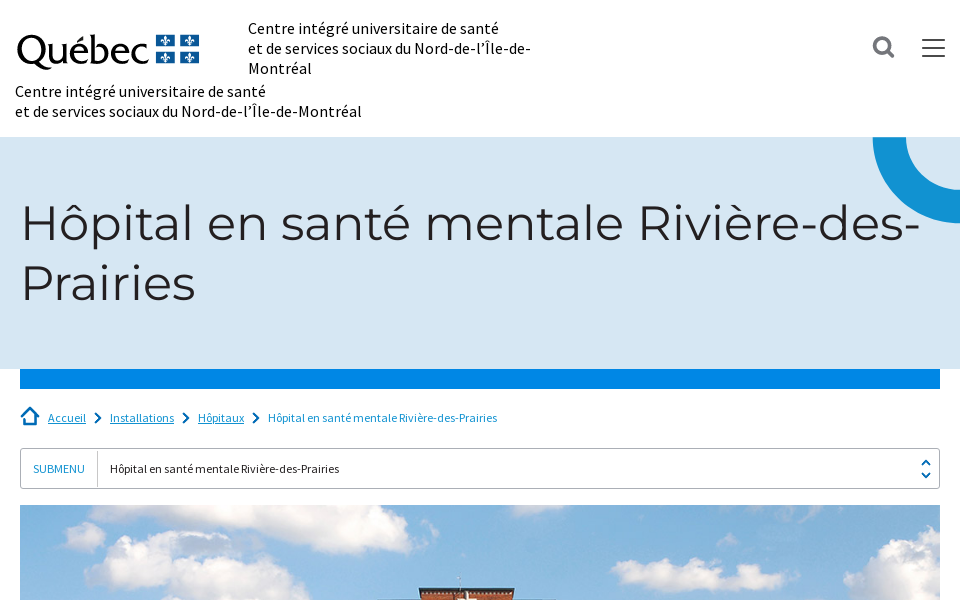Screen dimensions: 960x600
Task: Click the submenu field showing Hôpital en santé mentale
Action: coord(224,468)
